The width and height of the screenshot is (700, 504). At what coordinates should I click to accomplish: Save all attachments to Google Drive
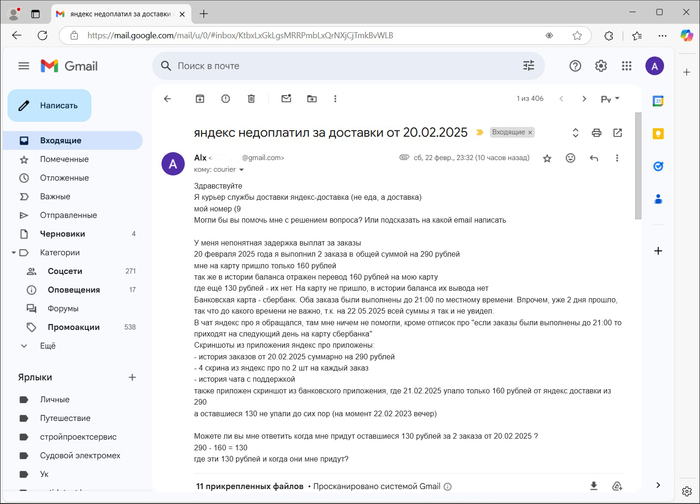[x=617, y=486]
